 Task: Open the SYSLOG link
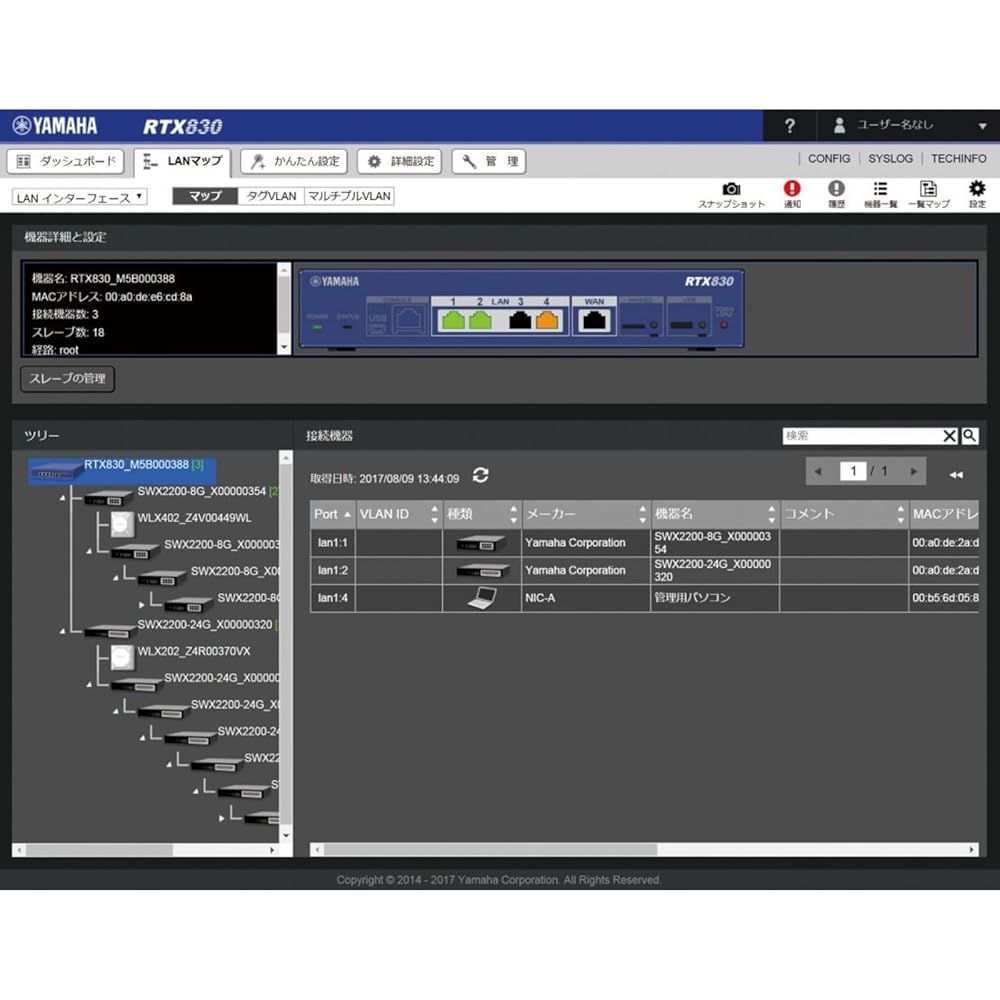pos(890,159)
